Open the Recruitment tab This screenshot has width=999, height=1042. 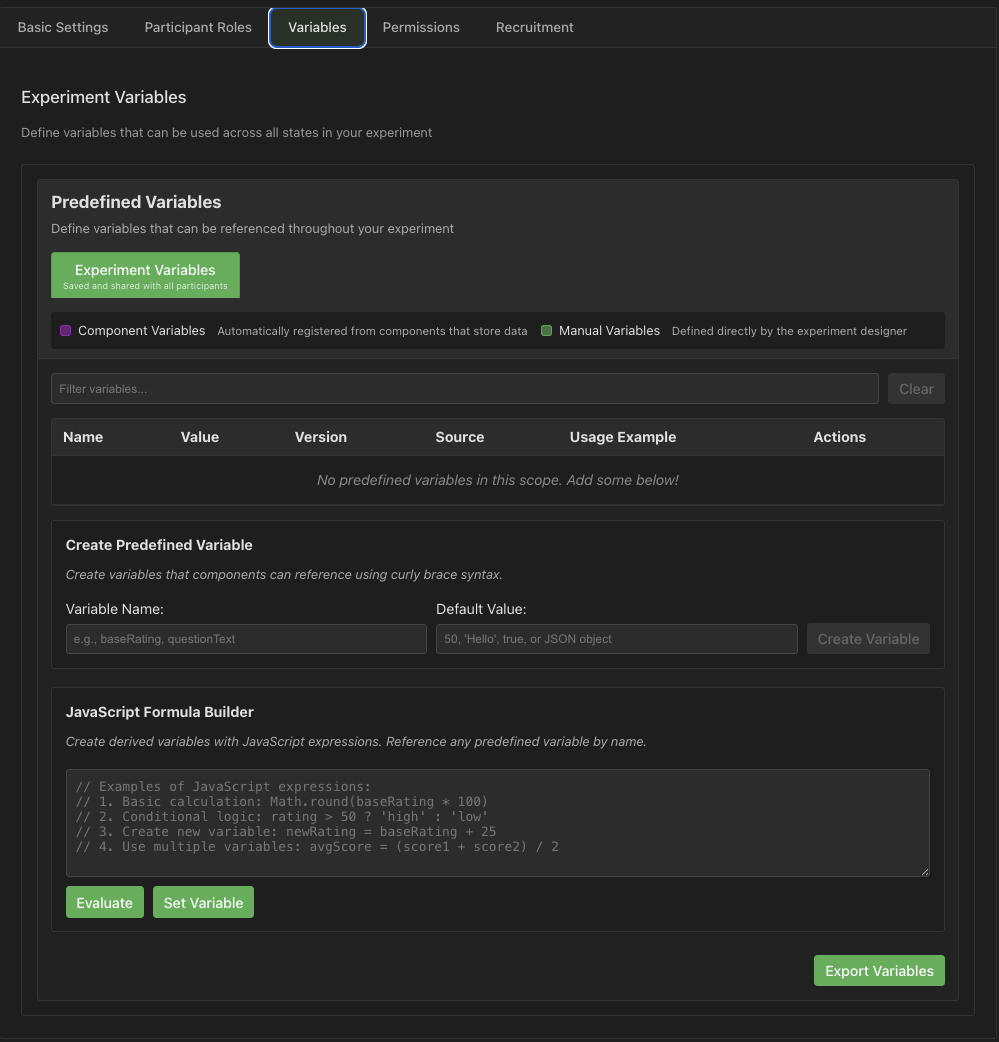534,27
